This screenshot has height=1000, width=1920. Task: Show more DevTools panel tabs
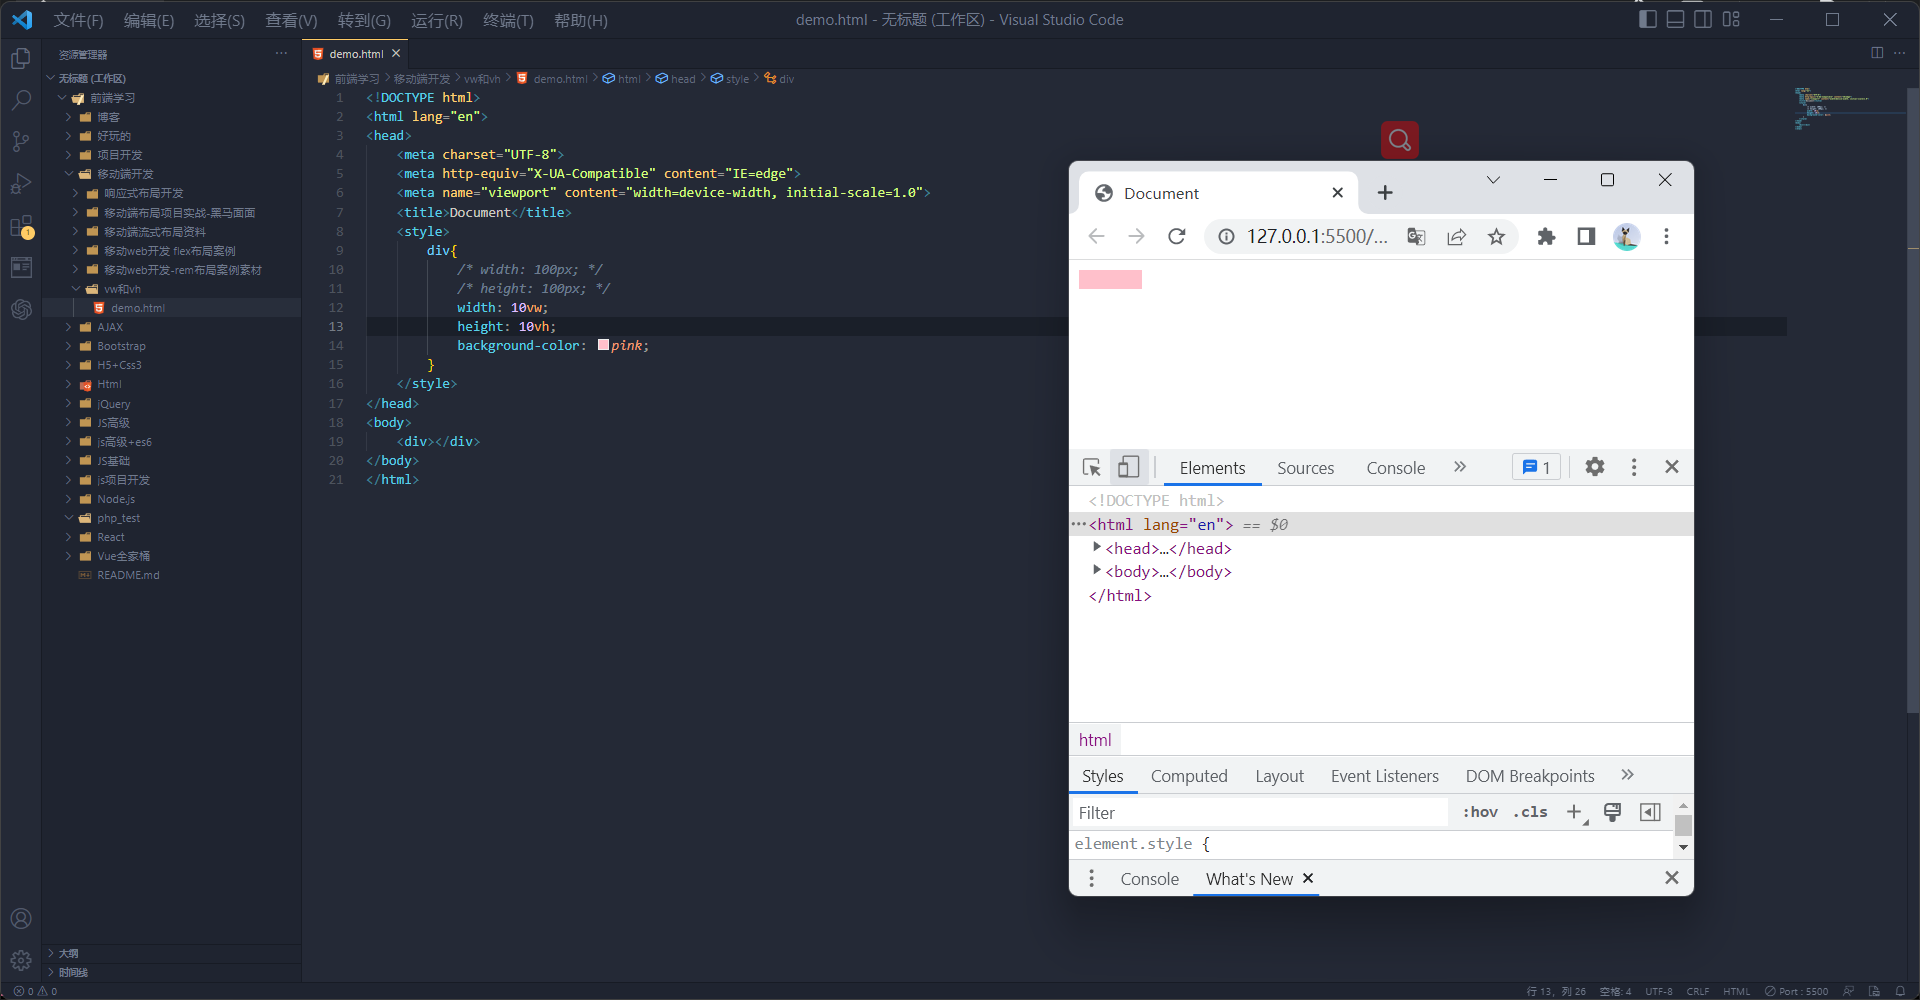pos(1460,467)
